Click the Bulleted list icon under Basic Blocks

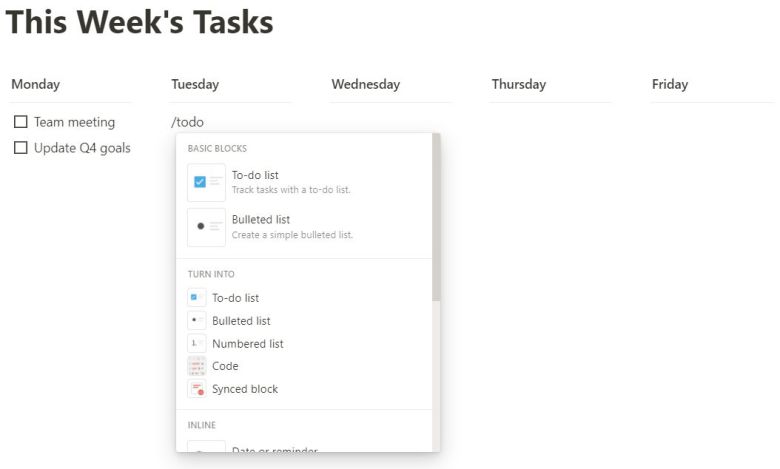coord(206,227)
